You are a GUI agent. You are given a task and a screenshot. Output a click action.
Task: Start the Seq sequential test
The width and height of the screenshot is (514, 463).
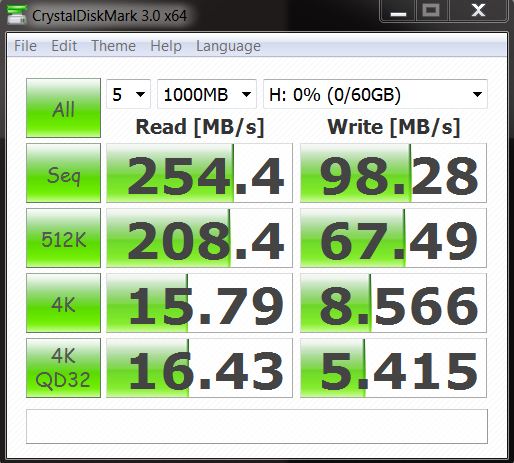click(x=63, y=173)
